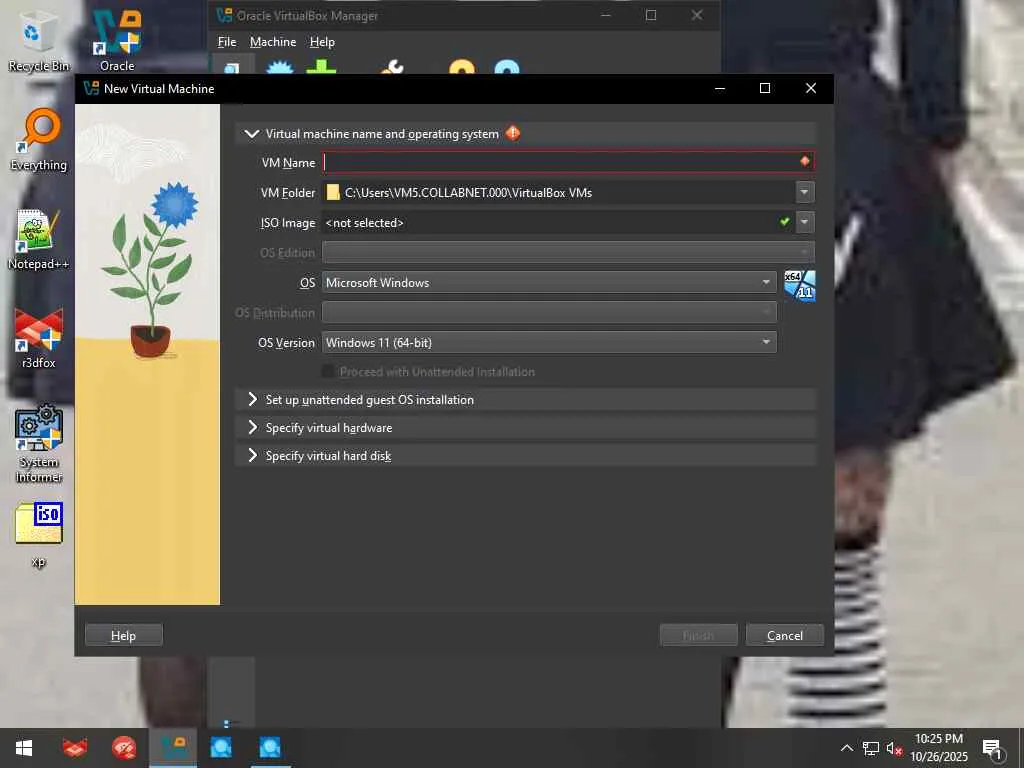Click the network tray icon
This screenshot has height=768, width=1024.
coord(871,748)
